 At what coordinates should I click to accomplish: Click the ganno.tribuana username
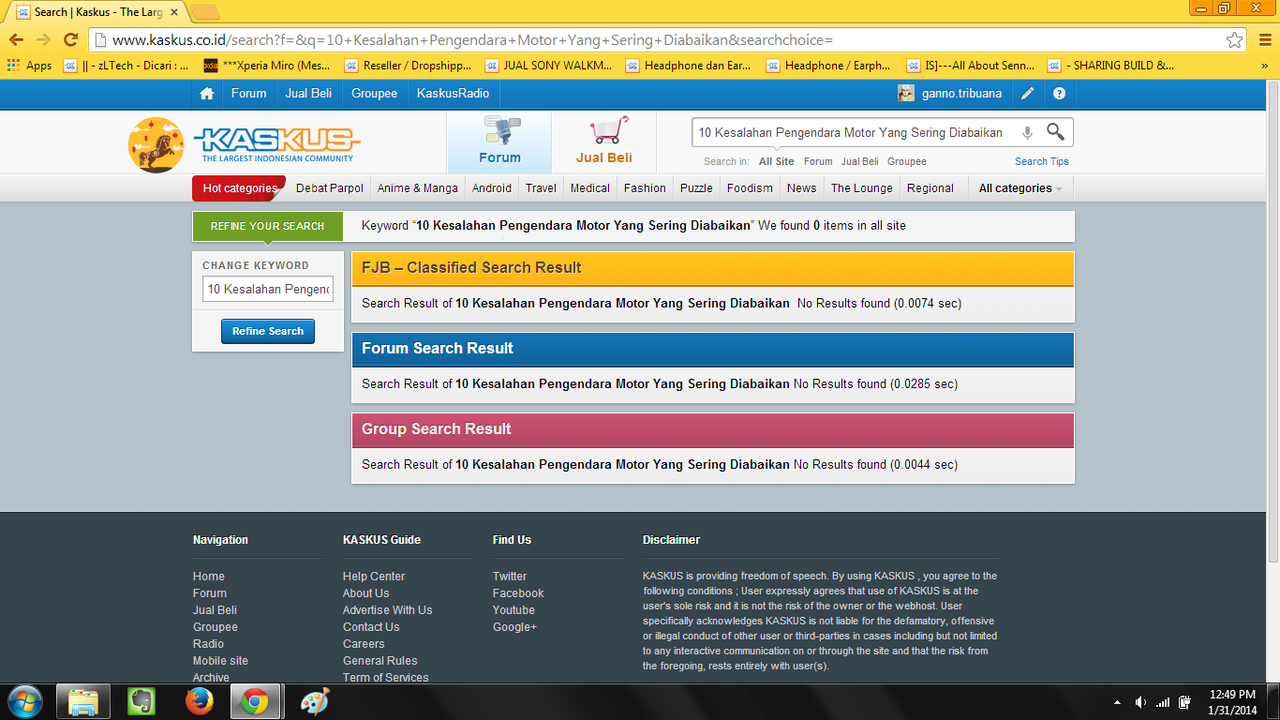point(961,93)
